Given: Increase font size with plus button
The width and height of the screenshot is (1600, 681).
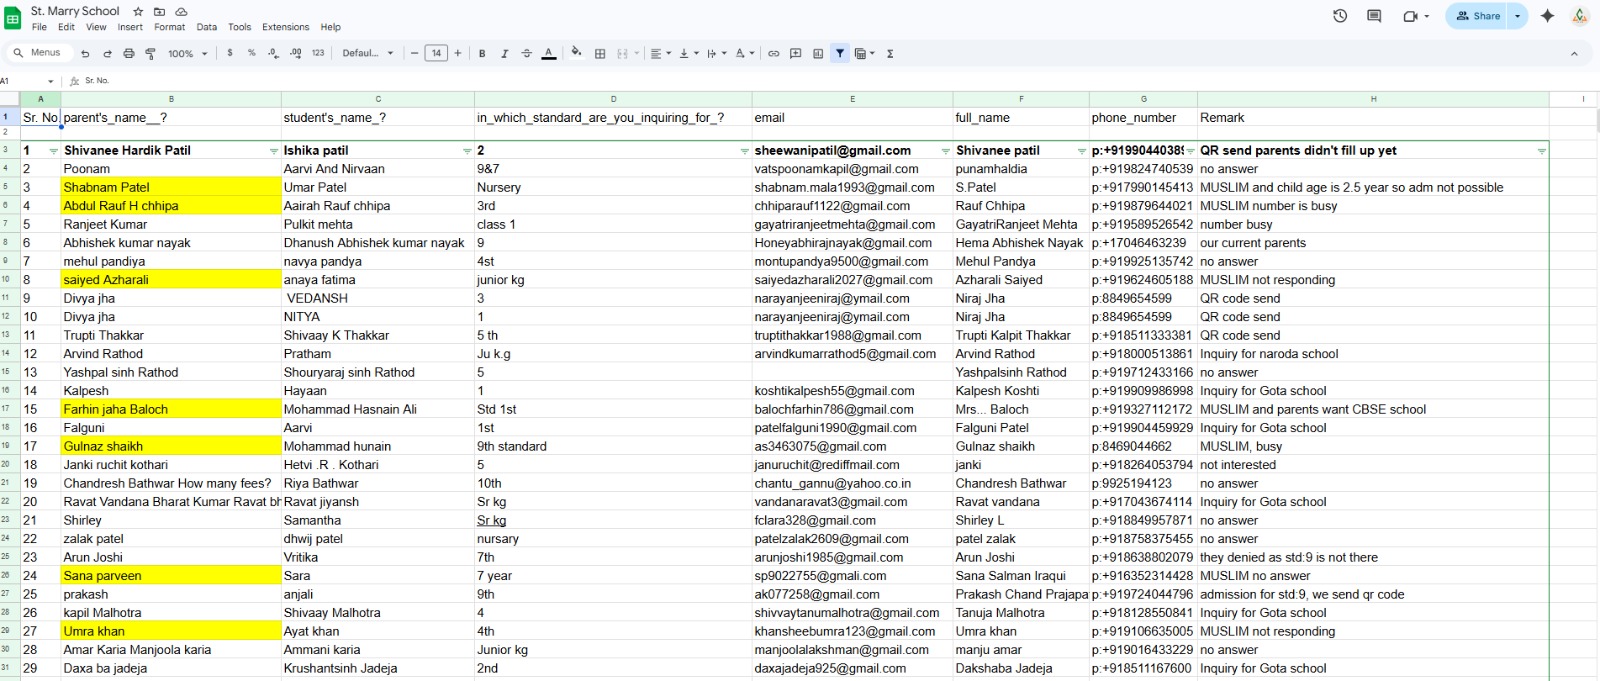Looking at the screenshot, I should (458, 54).
